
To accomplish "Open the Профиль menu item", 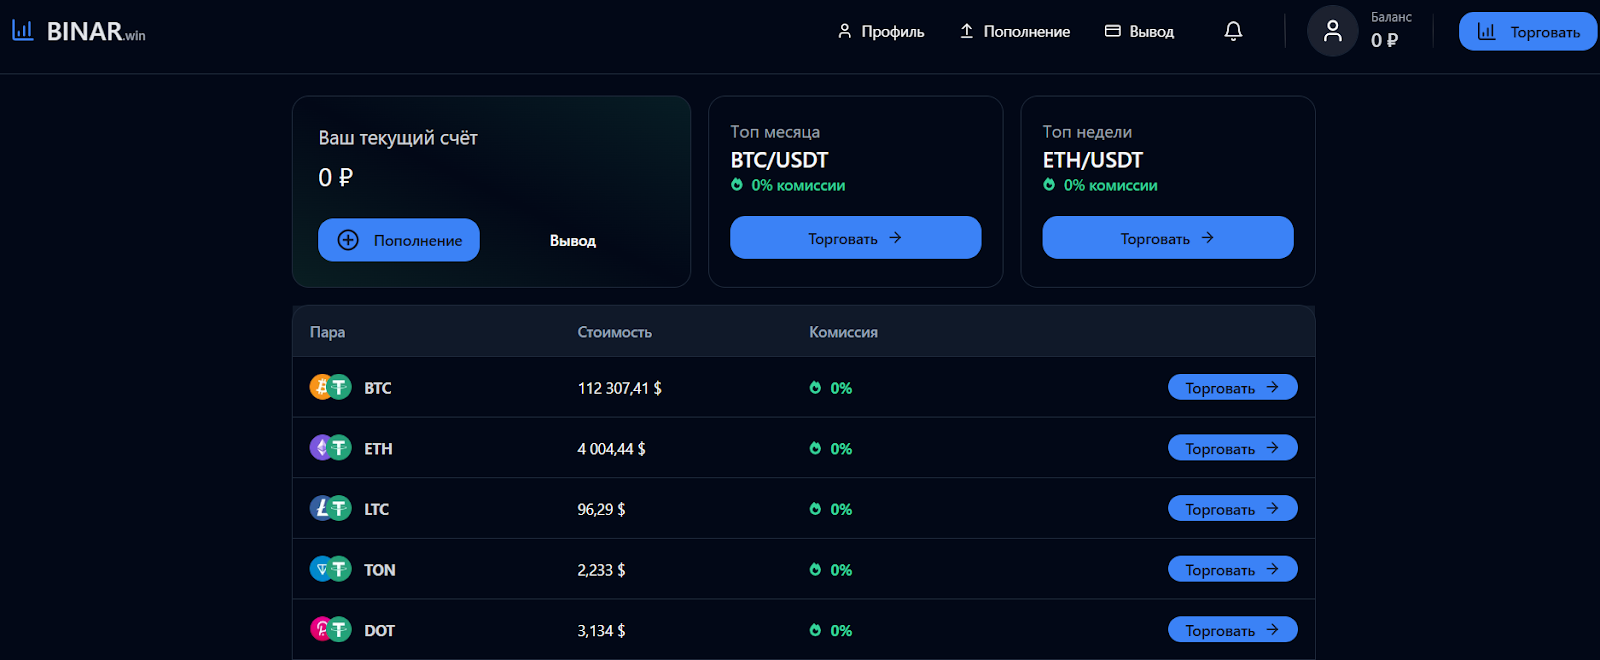I will coord(881,32).
